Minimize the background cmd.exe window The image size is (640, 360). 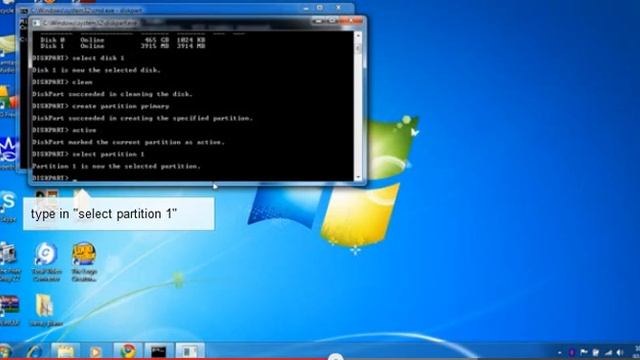306,8
